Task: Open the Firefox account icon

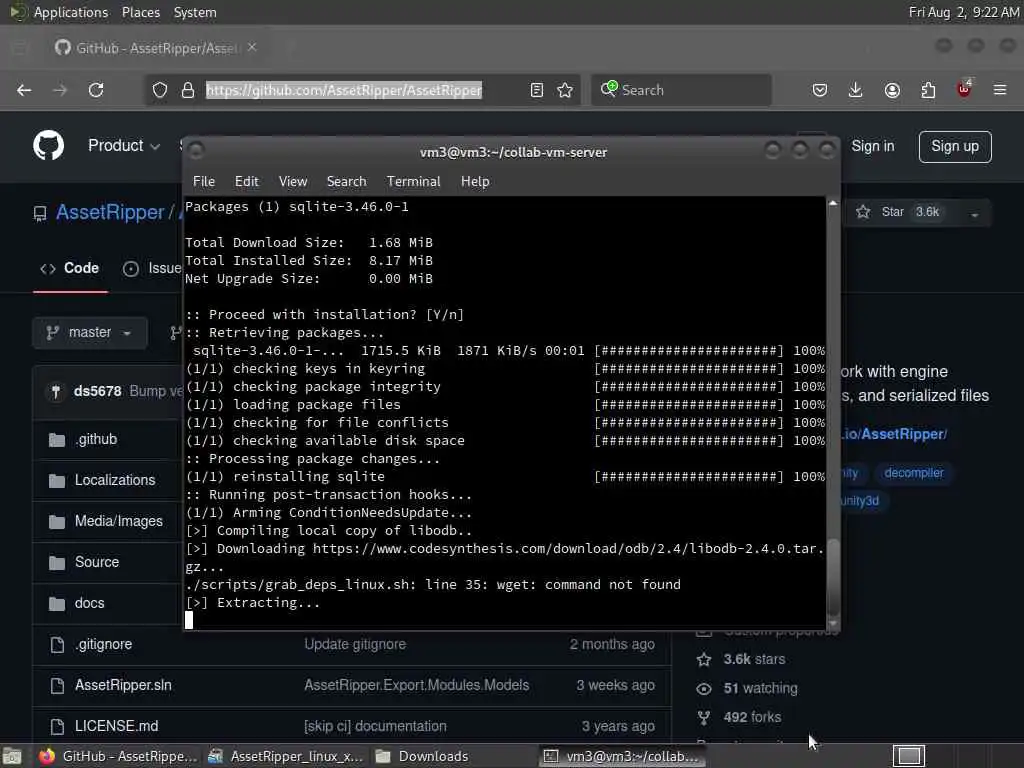Action: coord(892,90)
